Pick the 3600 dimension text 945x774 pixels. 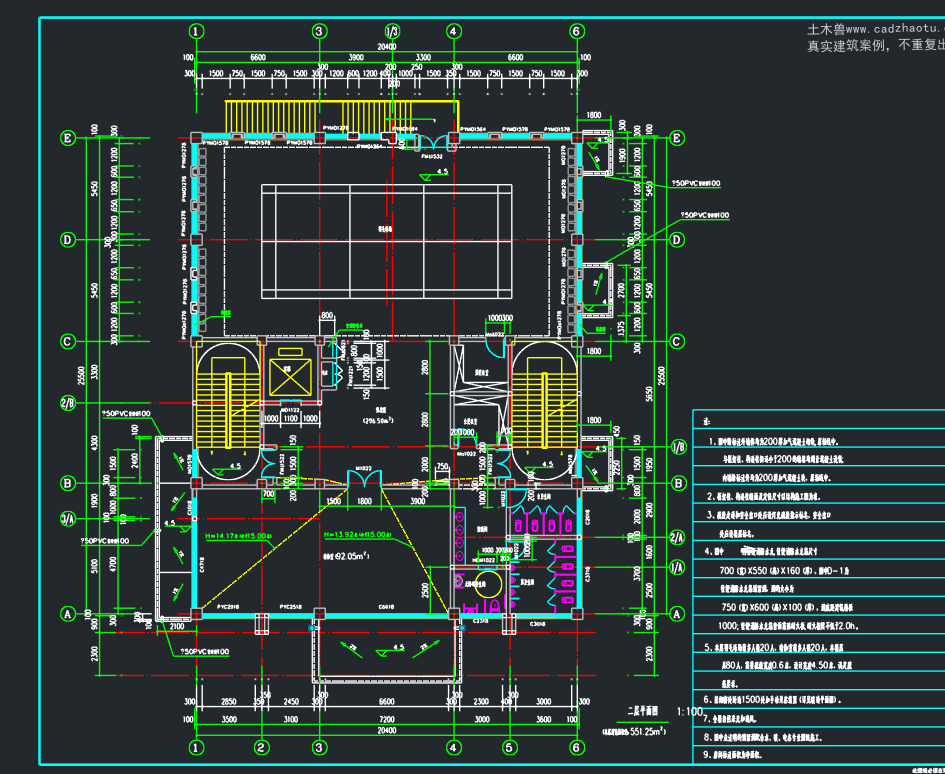544,719
